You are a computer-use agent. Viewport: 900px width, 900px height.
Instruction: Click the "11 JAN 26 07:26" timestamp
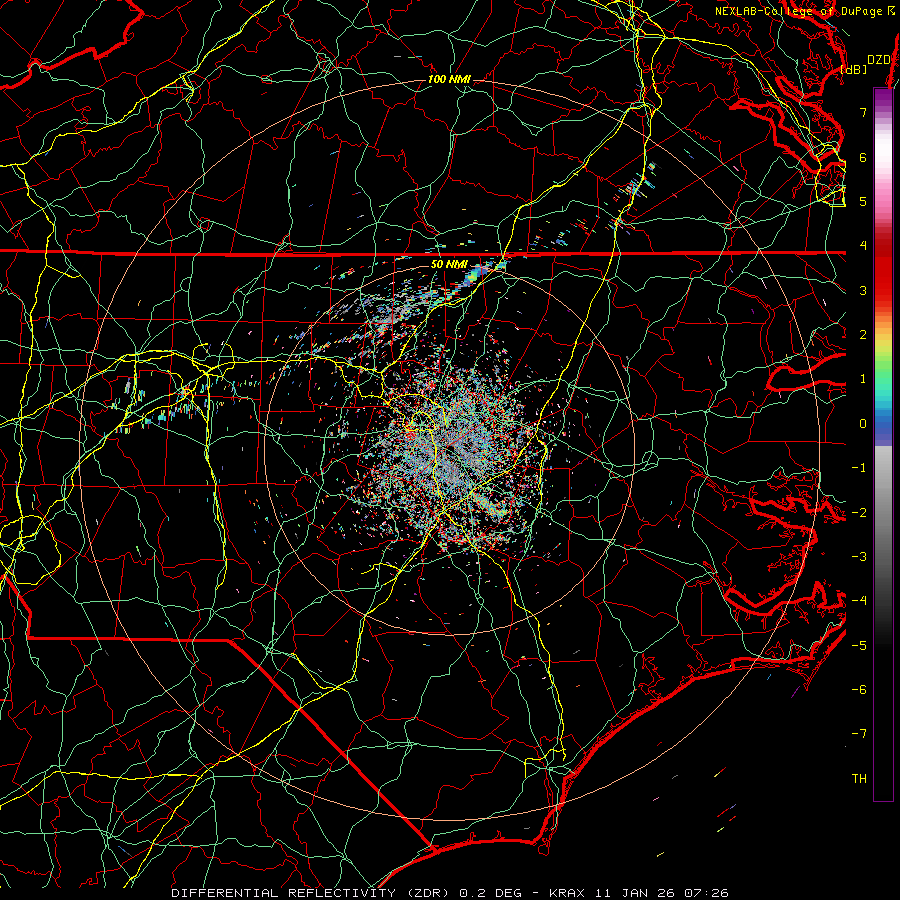(660, 893)
